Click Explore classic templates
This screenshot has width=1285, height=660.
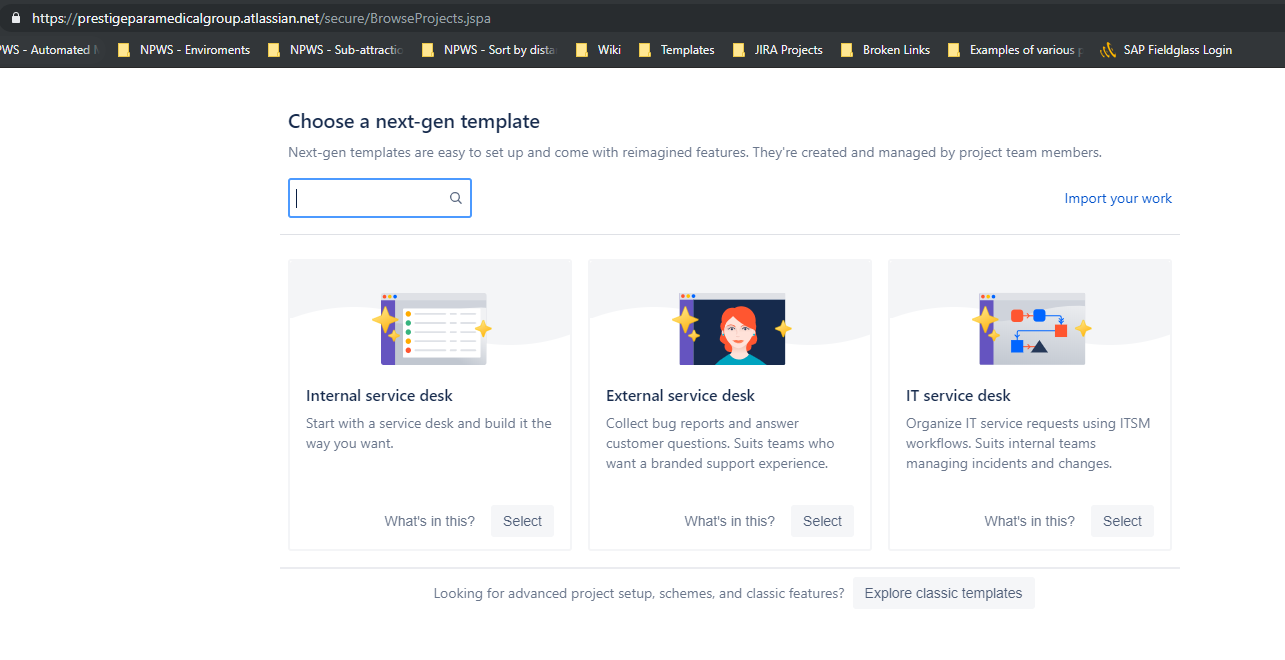pyautogui.click(x=943, y=592)
